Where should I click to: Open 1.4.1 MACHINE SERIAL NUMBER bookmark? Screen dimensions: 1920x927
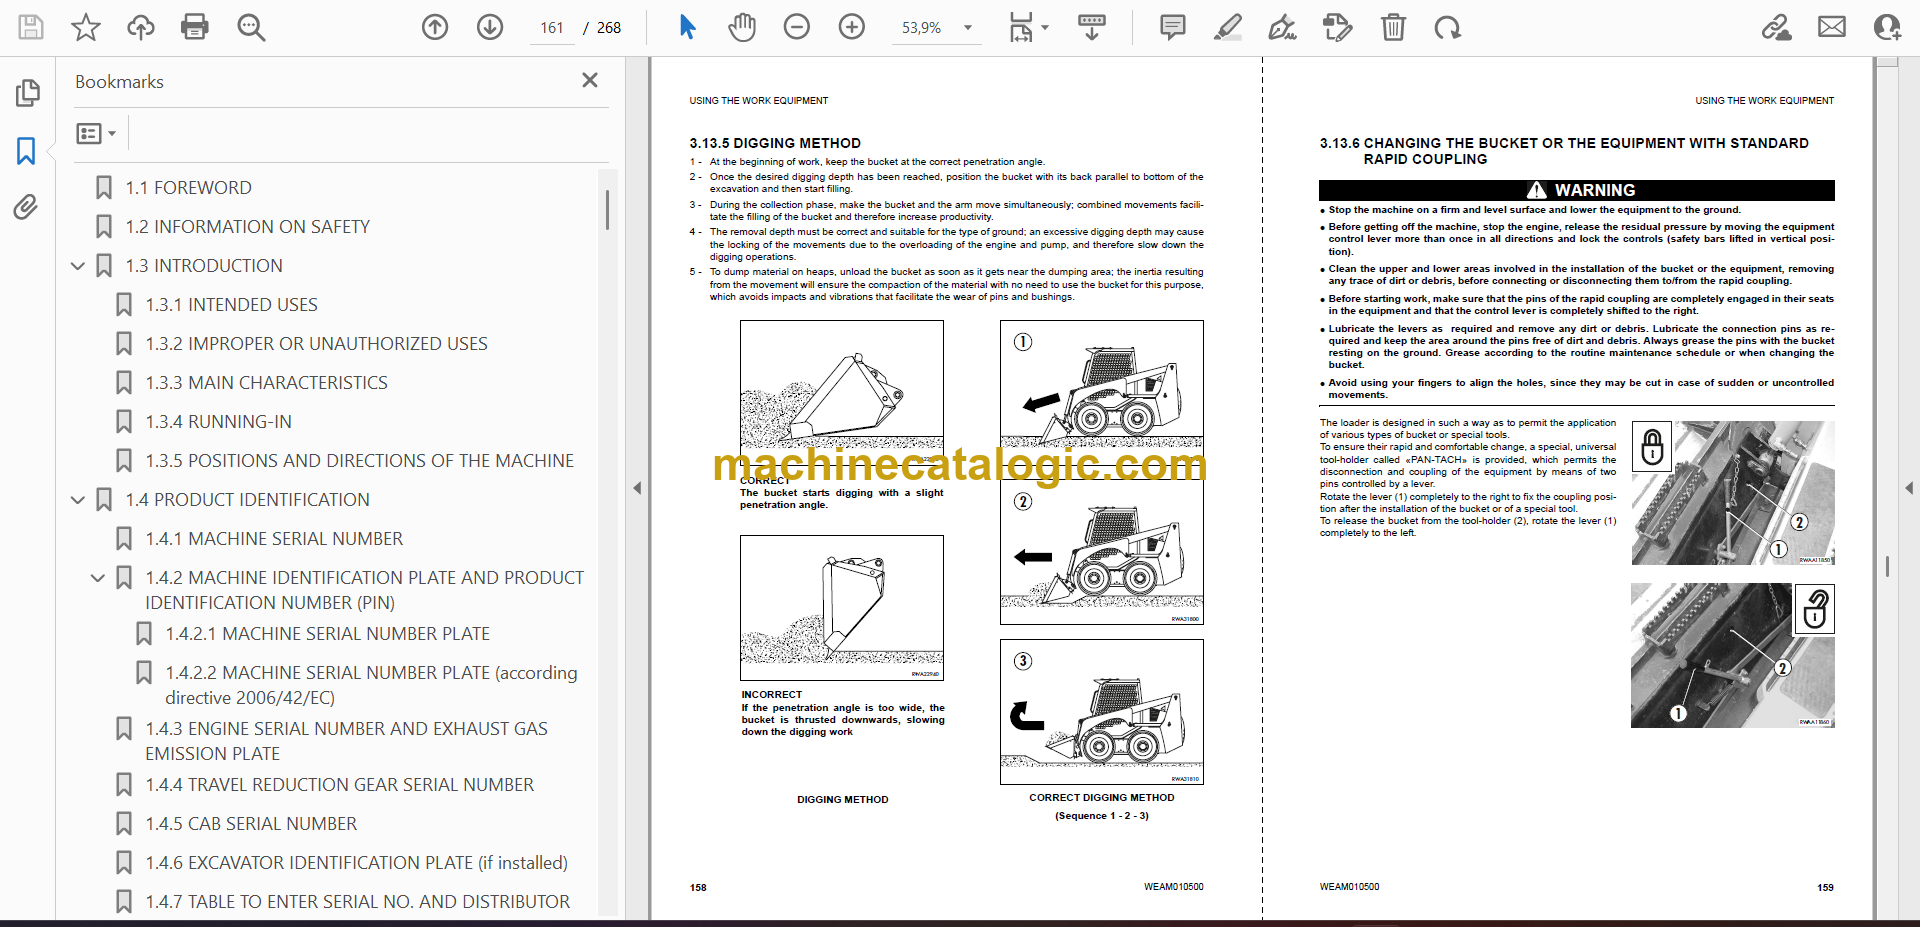[x=274, y=539]
